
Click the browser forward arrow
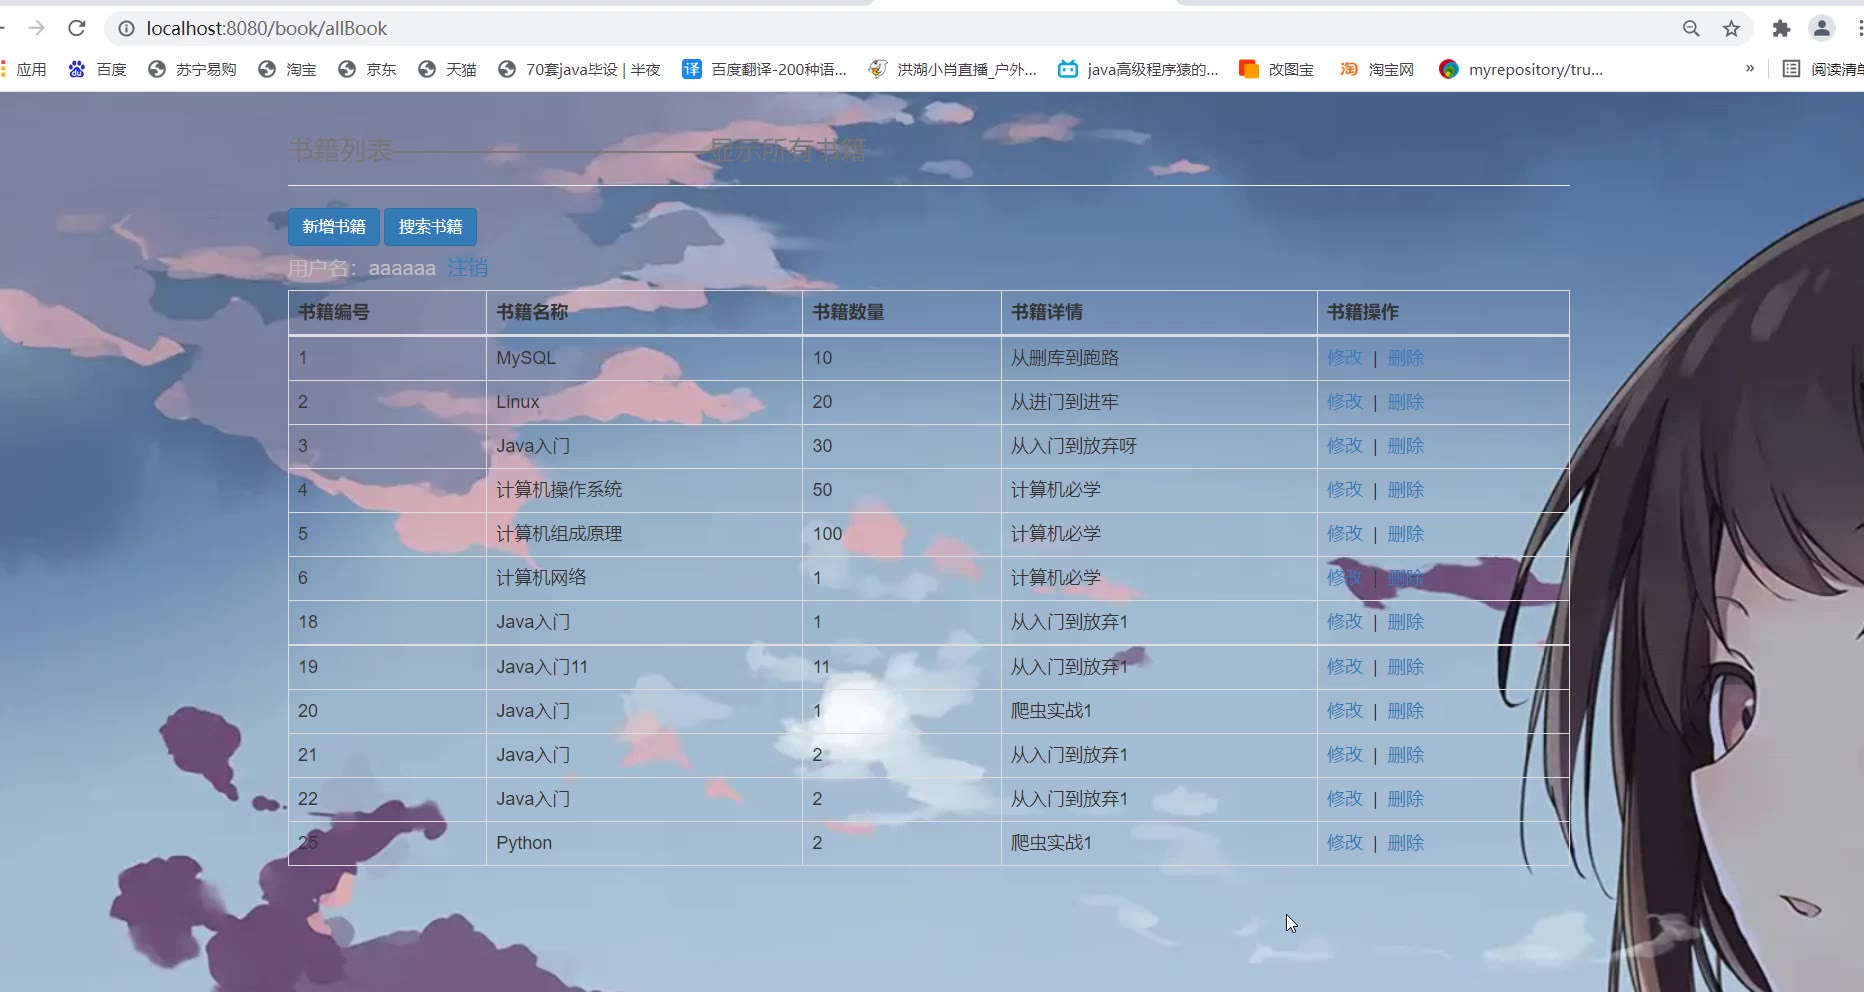37,28
